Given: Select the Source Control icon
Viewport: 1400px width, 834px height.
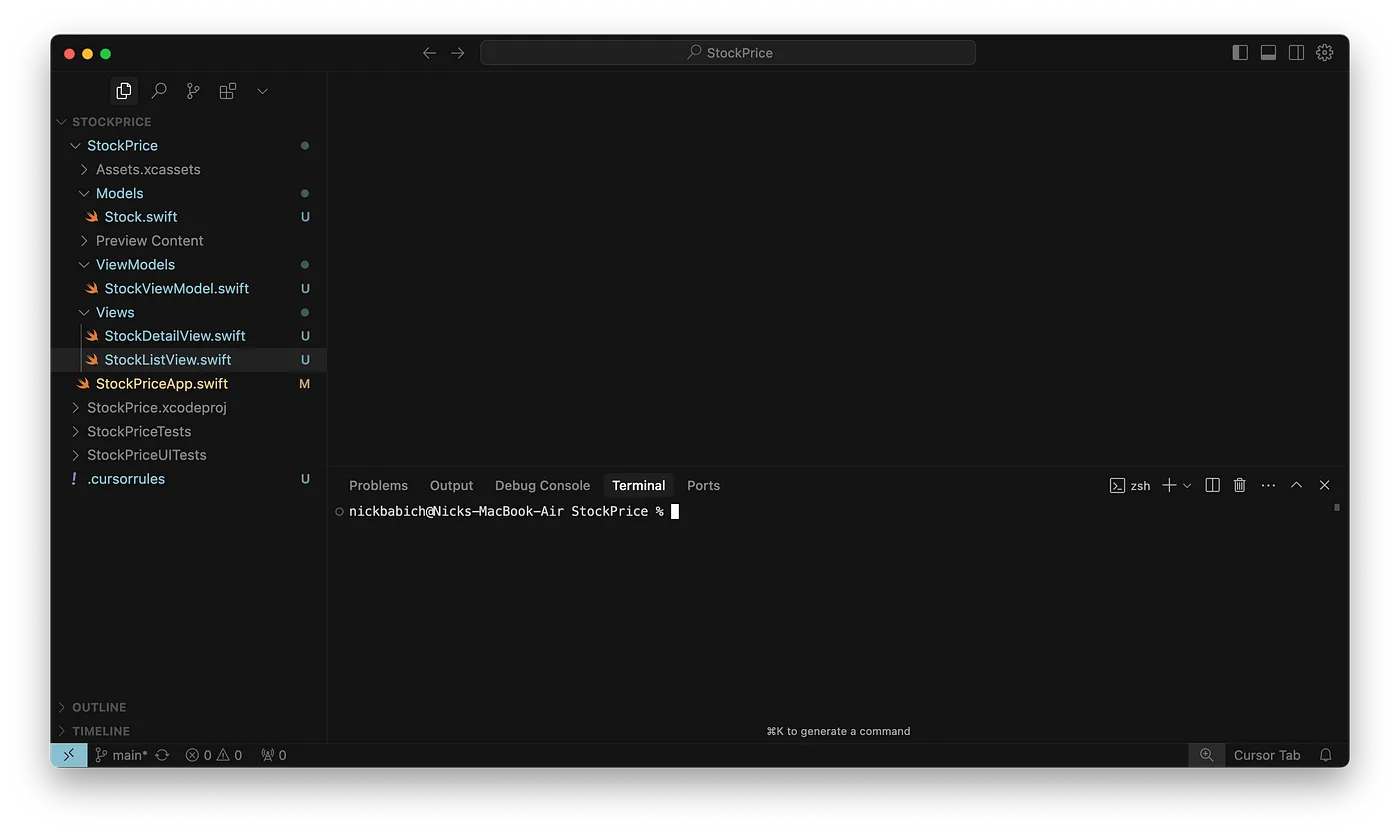Looking at the screenshot, I should pos(192,90).
